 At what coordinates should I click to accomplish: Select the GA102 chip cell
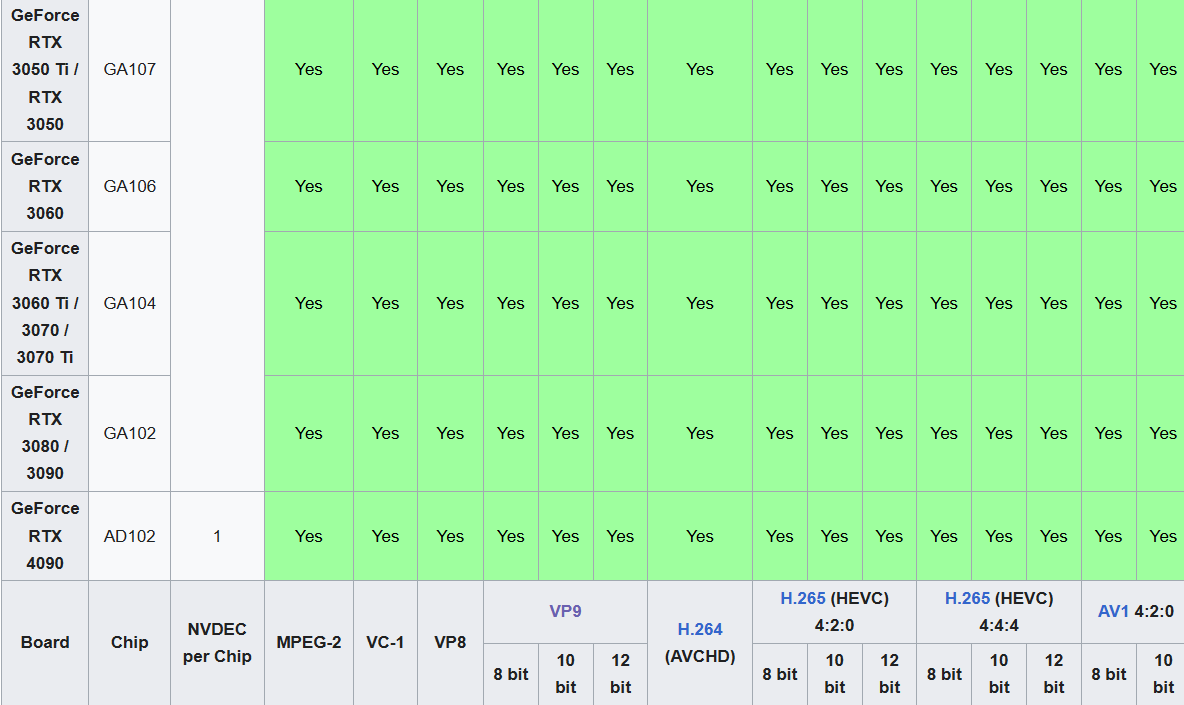click(130, 433)
